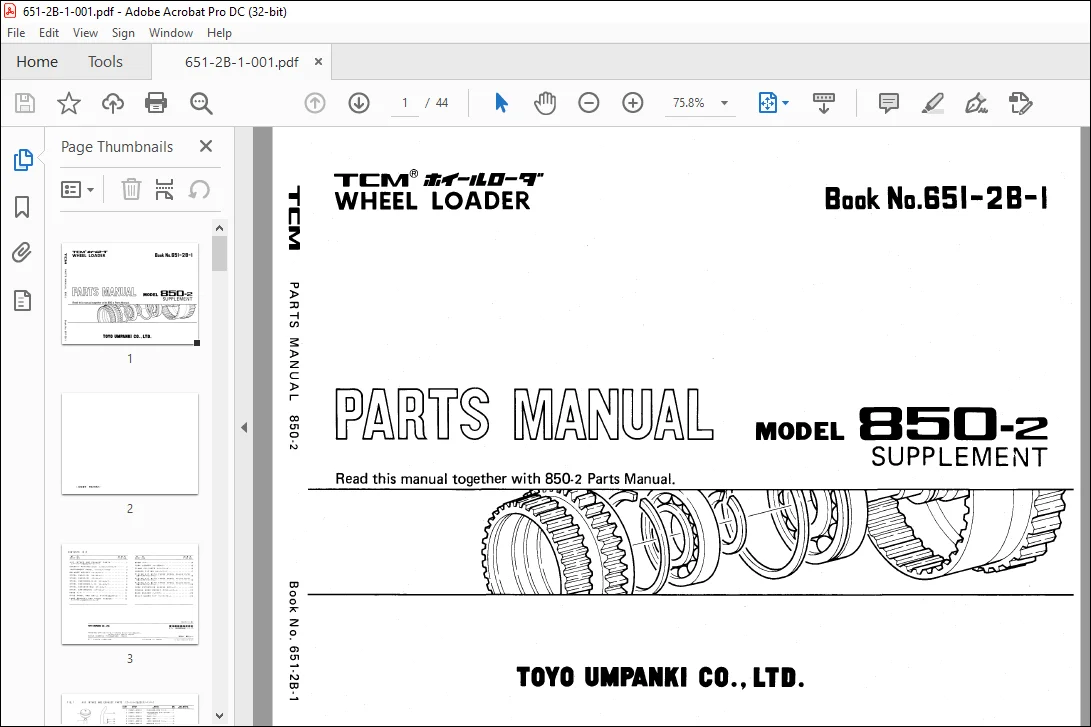The width and height of the screenshot is (1091, 727).
Task: Click the thumbnail panel scrollbar handle
Action: (219, 253)
